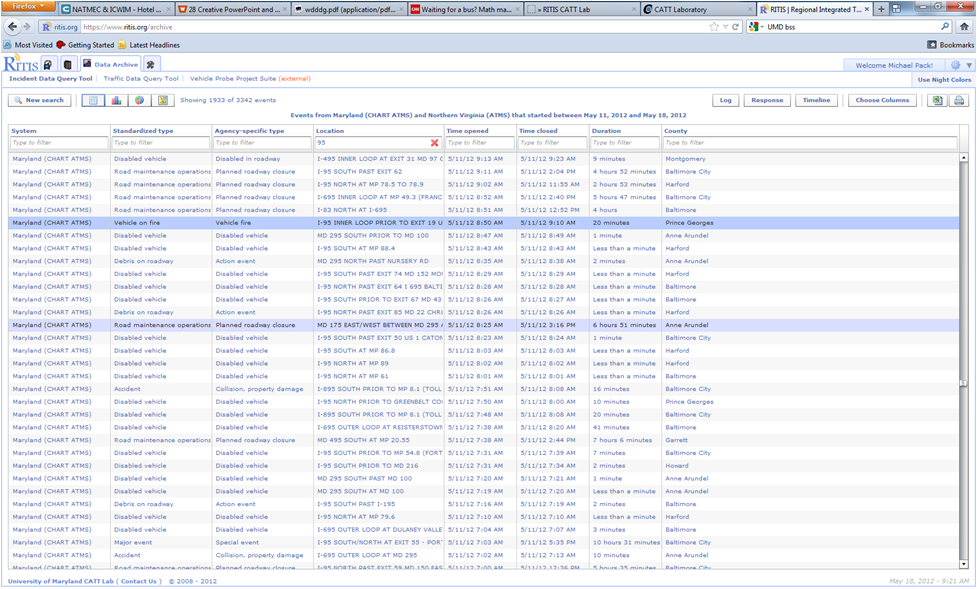This screenshot has height=589, width=977.
Task: Switch to table list view
Action: coord(93,100)
